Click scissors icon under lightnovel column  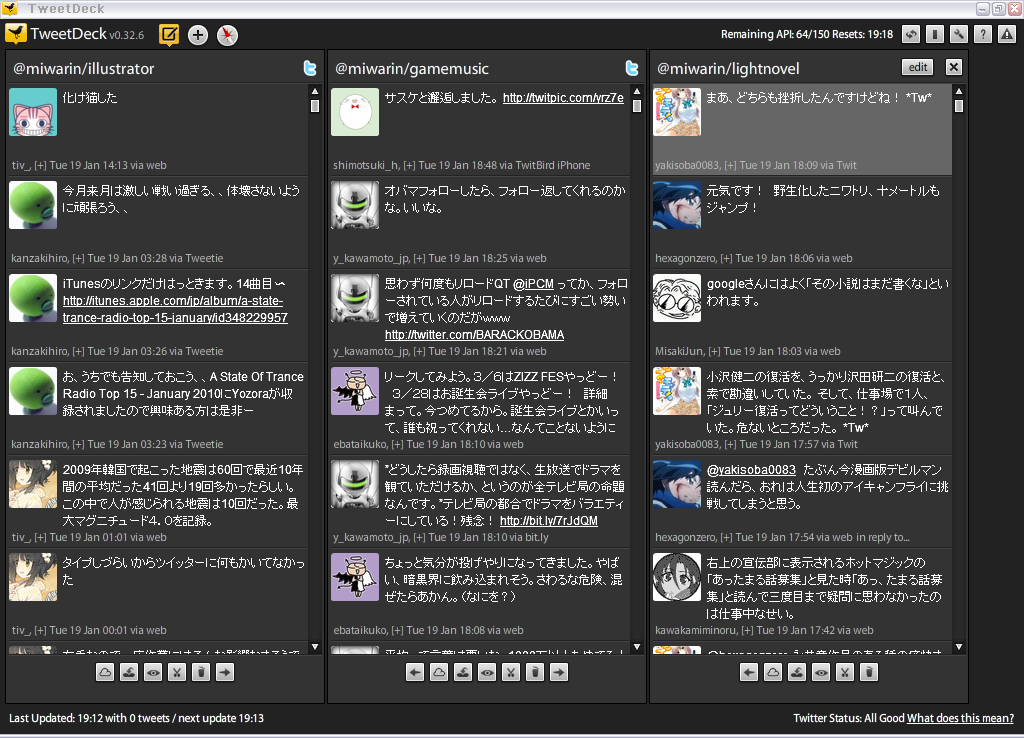click(x=845, y=672)
